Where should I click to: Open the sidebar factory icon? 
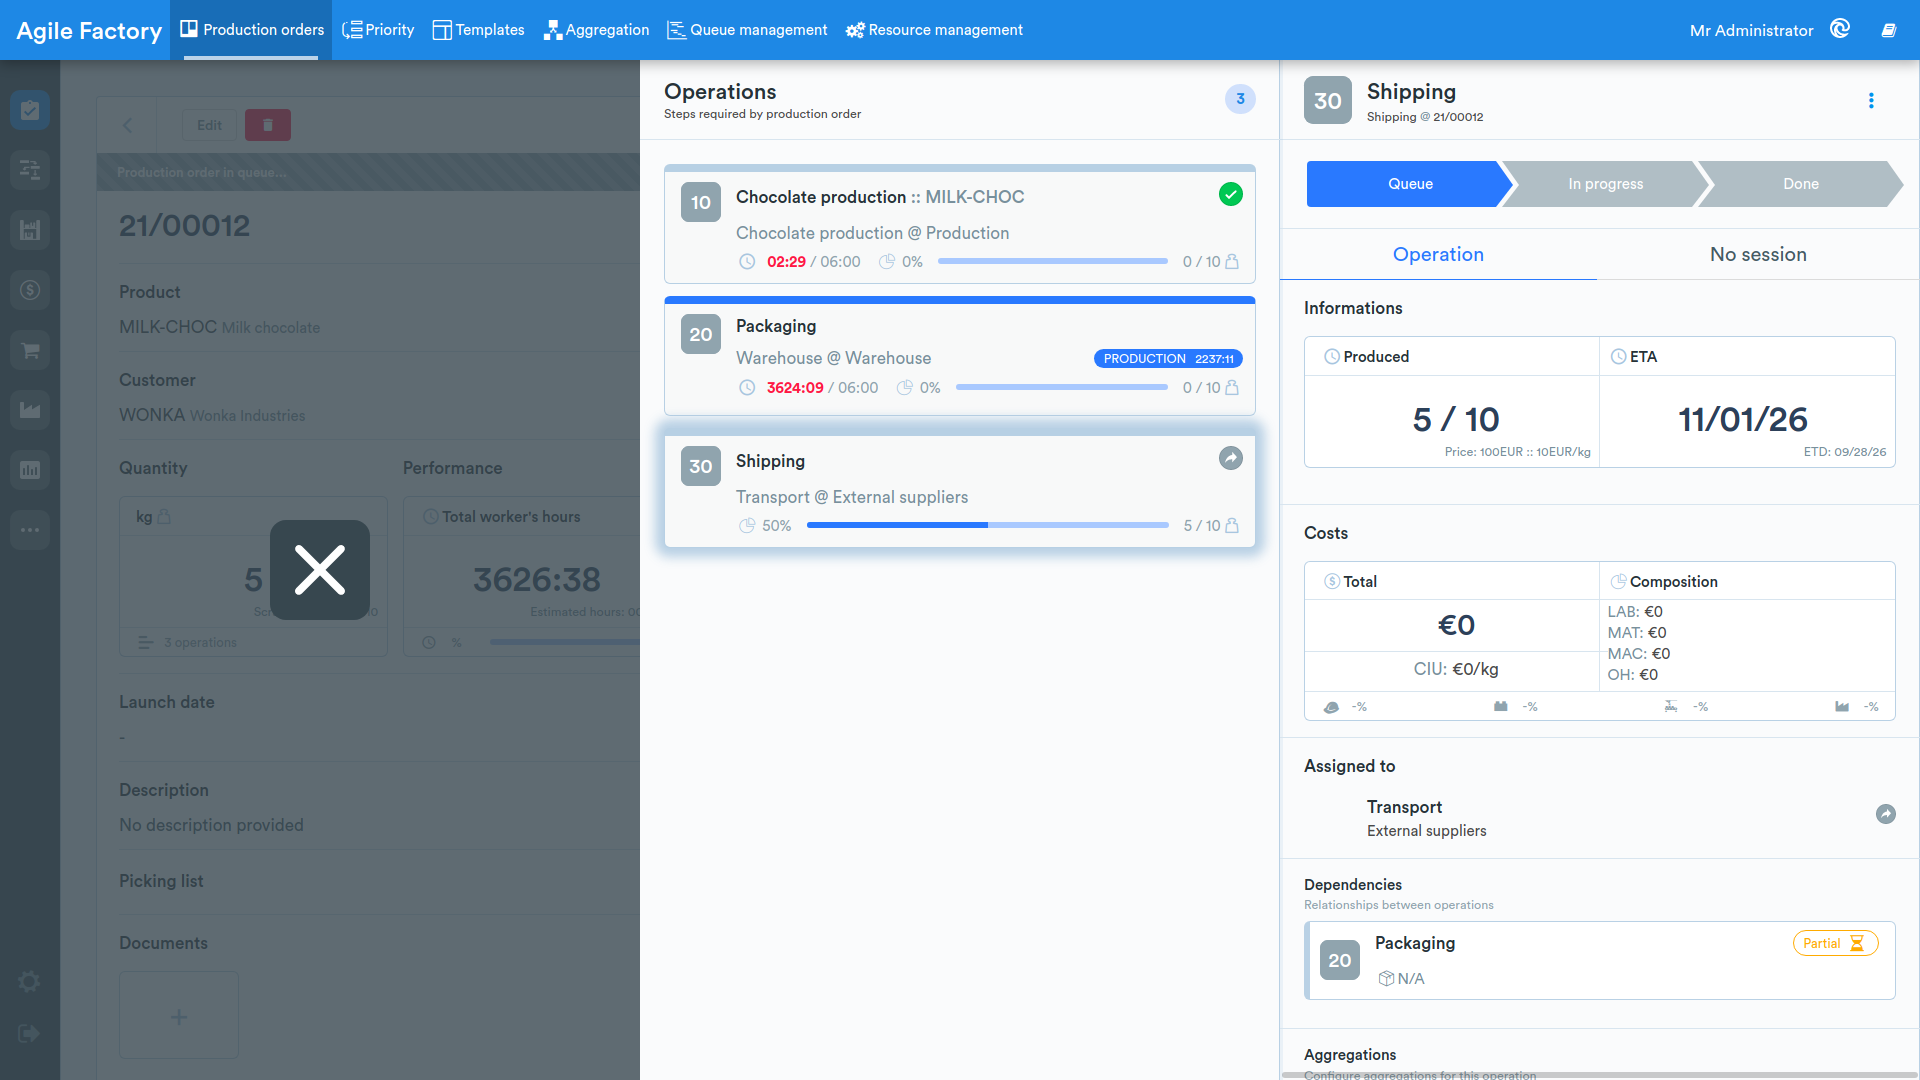(x=30, y=410)
